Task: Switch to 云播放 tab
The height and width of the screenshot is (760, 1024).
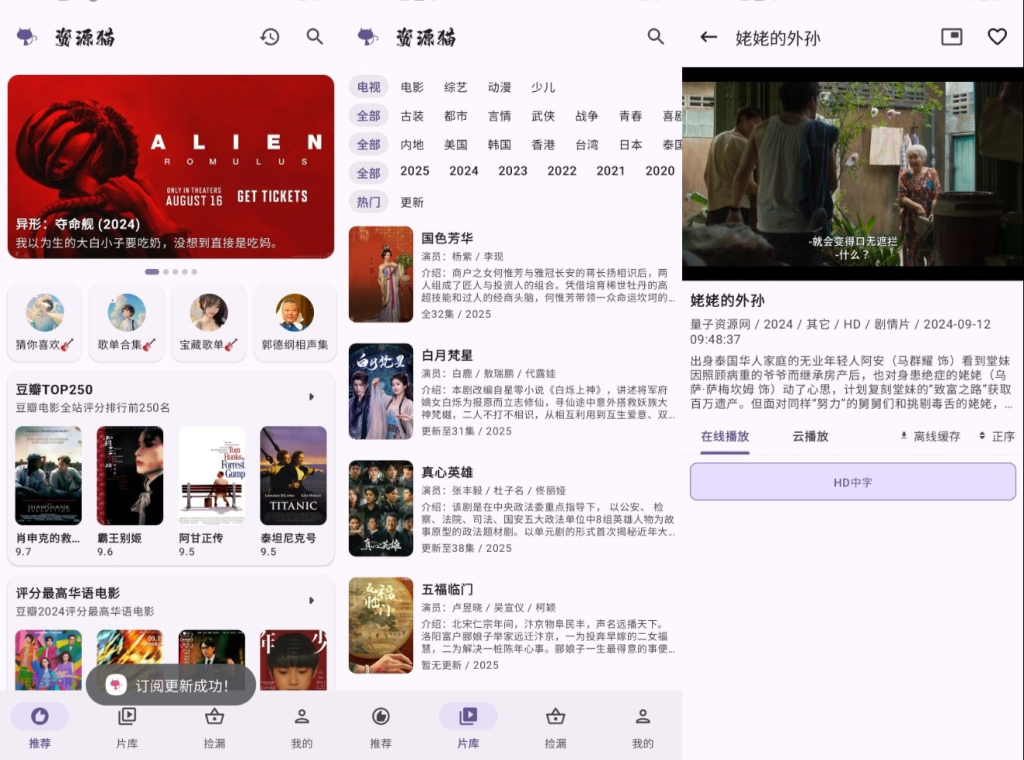Action: pyautogui.click(x=810, y=436)
